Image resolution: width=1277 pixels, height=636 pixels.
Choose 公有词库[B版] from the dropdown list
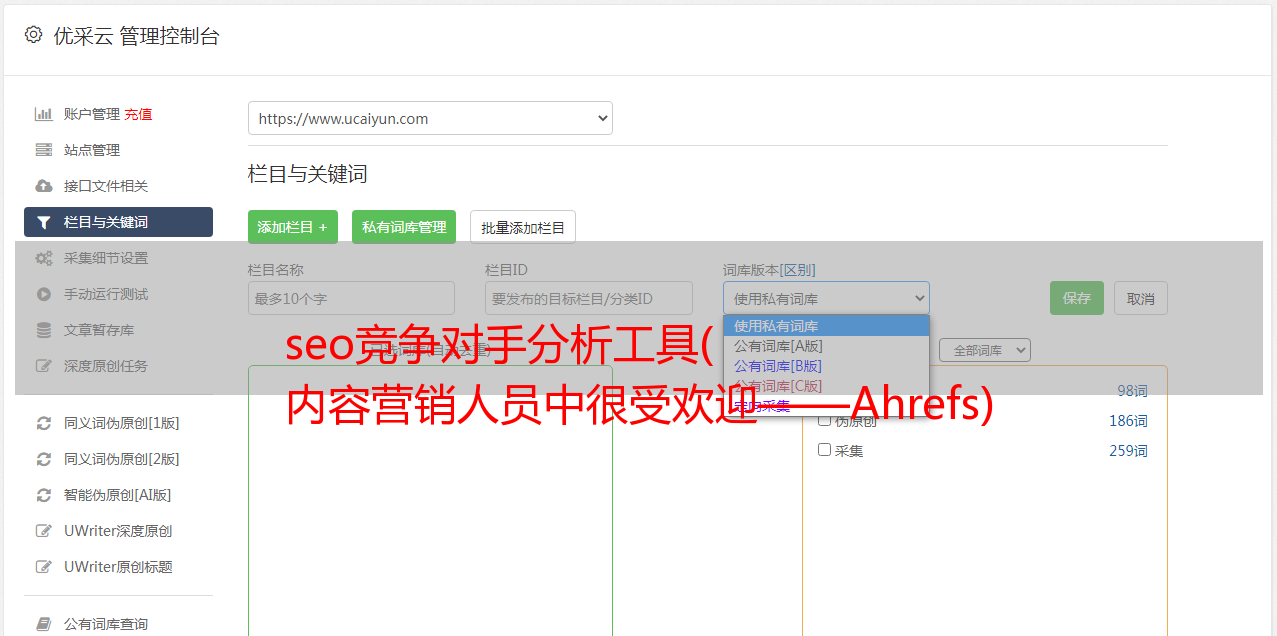tap(826, 366)
